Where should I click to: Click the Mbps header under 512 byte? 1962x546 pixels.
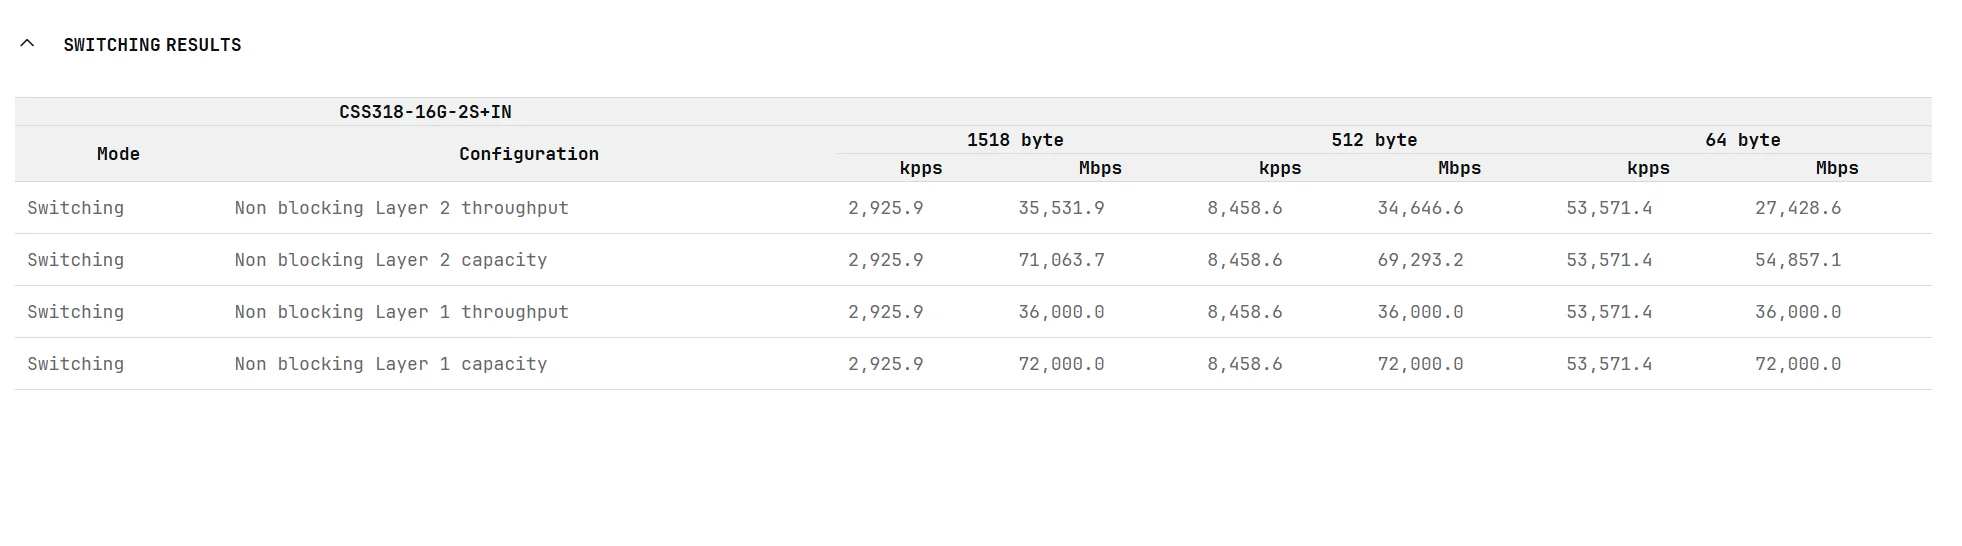point(1459,168)
